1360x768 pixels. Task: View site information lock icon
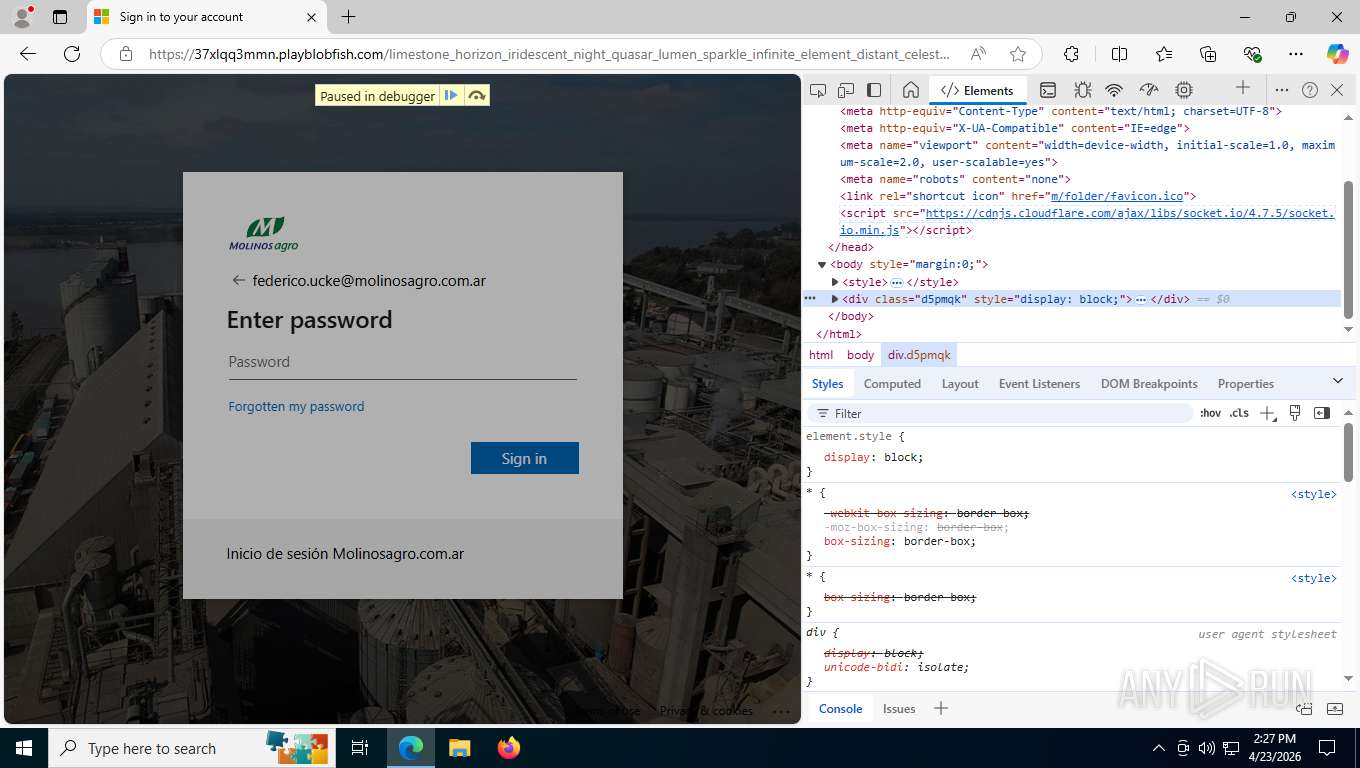click(126, 54)
